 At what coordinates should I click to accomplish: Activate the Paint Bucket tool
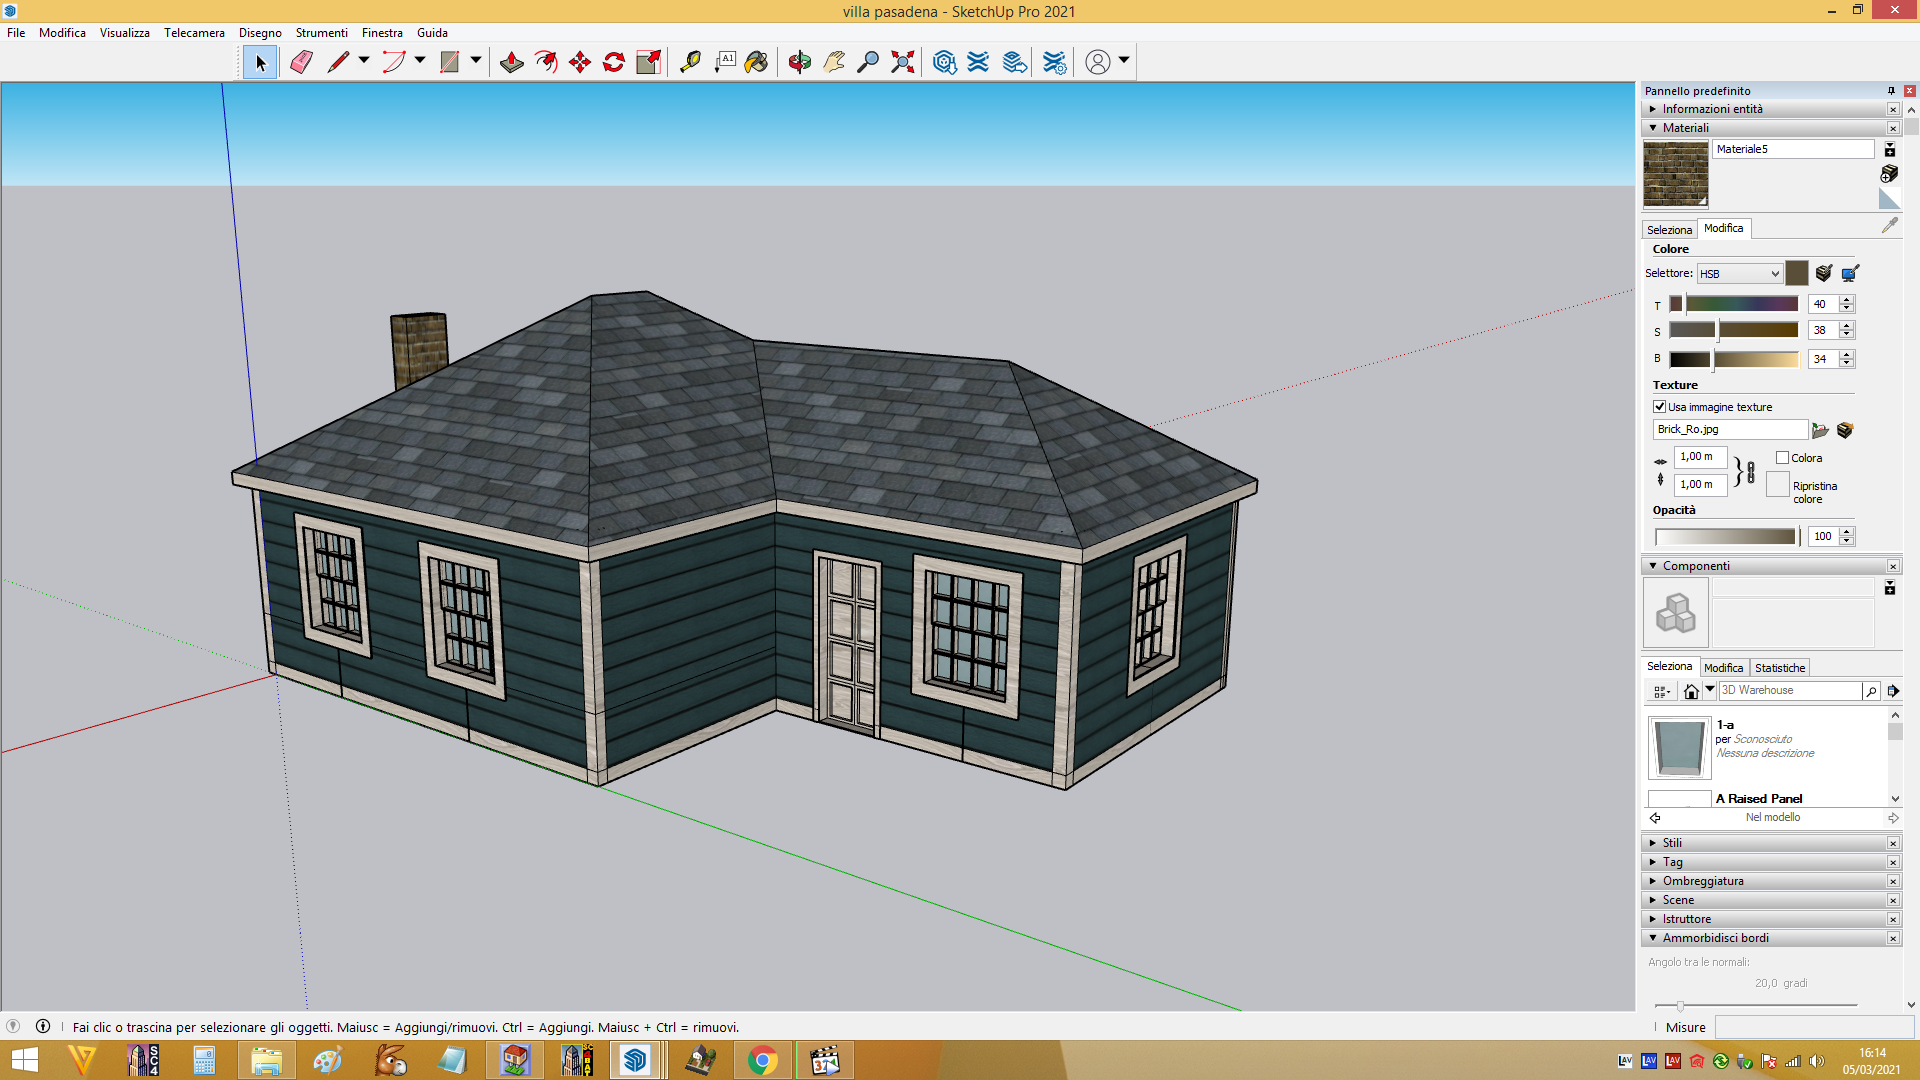point(757,62)
